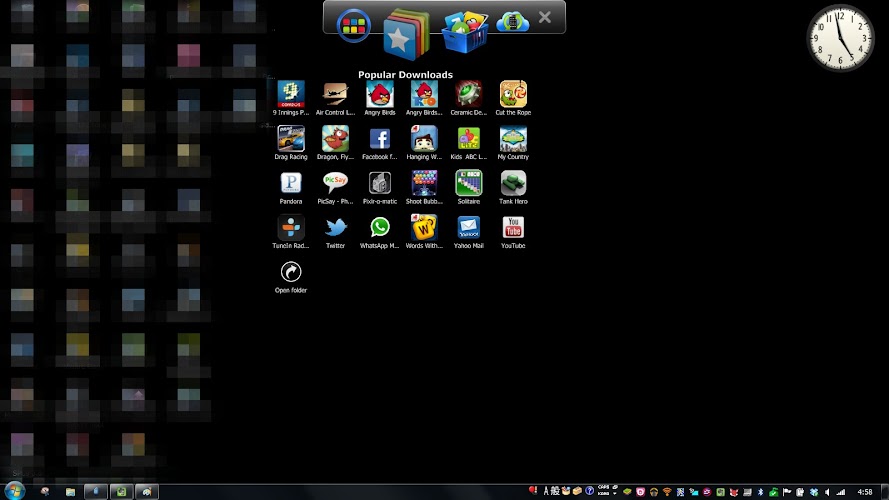
Task: Open Yahoo Mail app
Action: 468,231
